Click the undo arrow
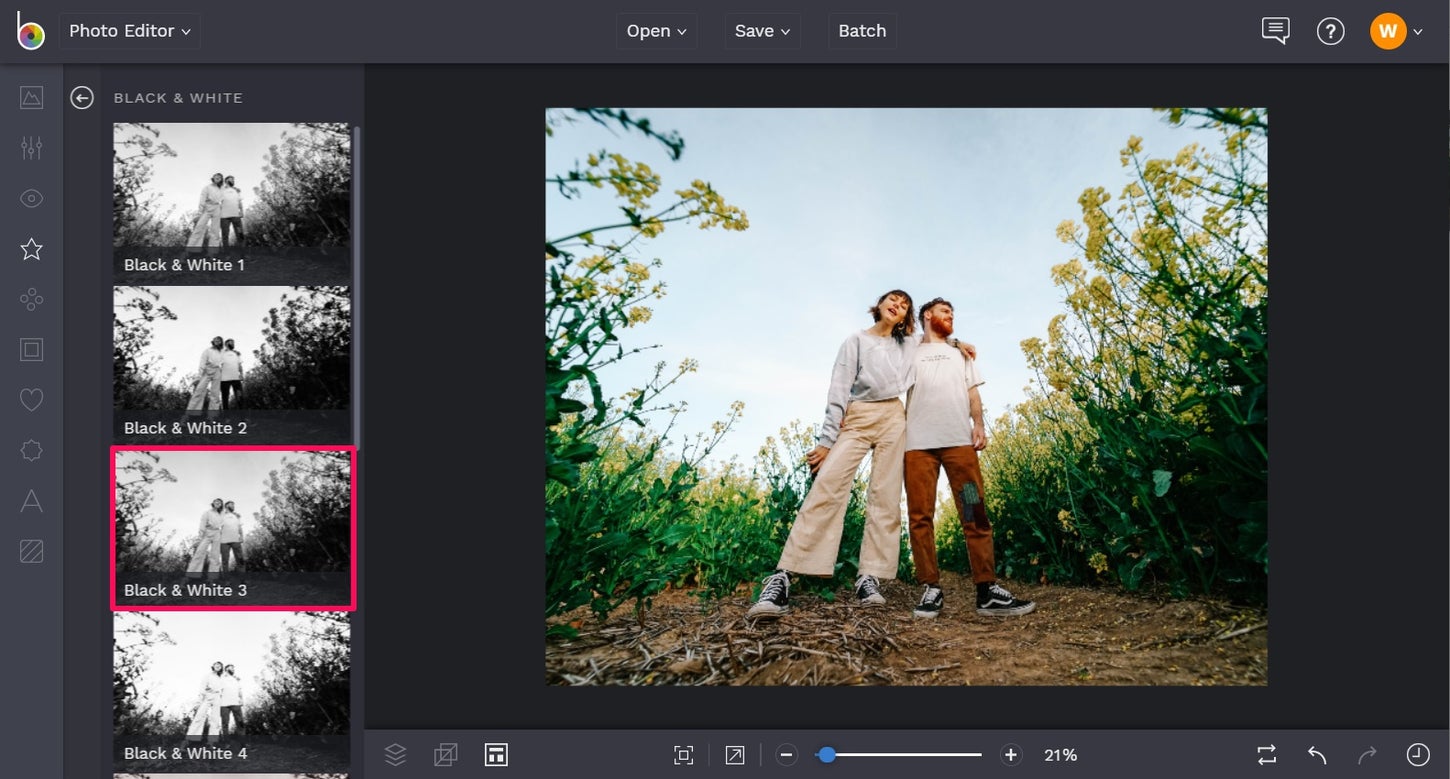This screenshot has width=1450, height=779. (1315, 755)
